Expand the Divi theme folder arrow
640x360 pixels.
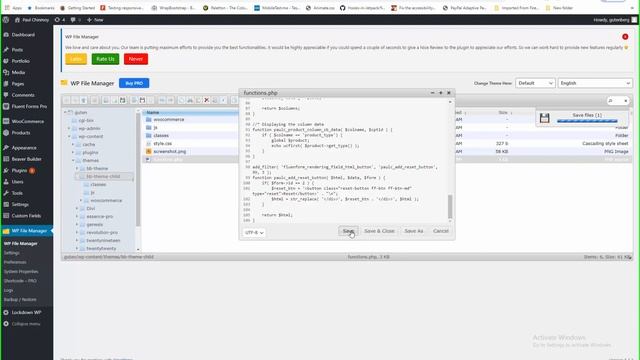[x=77, y=208]
